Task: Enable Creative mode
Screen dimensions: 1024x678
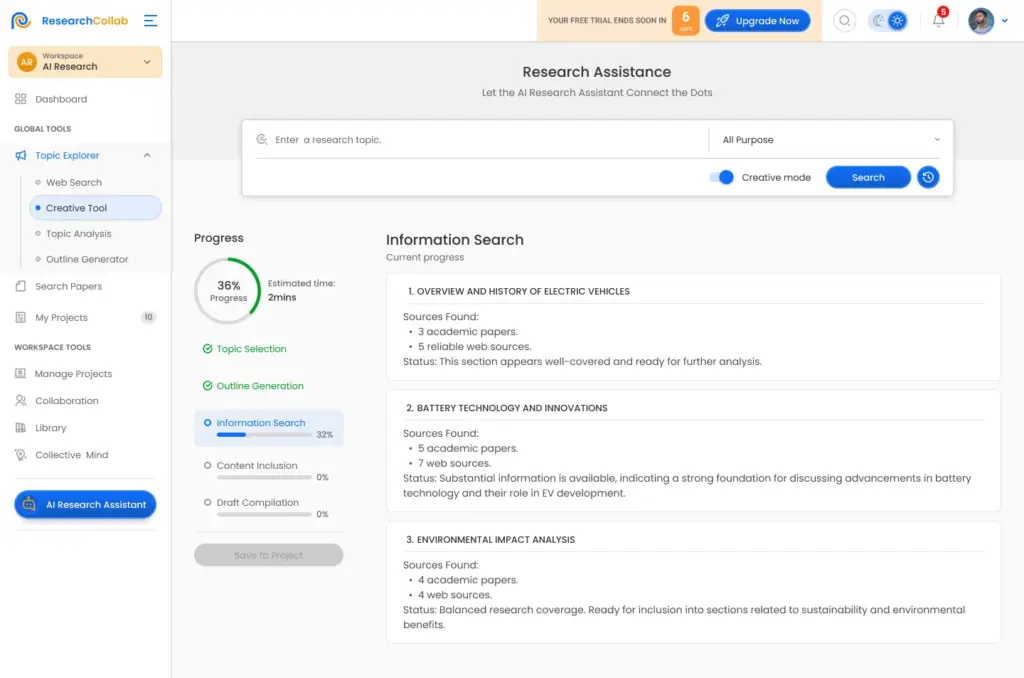Action: pyautogui.click(x=722, y=176)
